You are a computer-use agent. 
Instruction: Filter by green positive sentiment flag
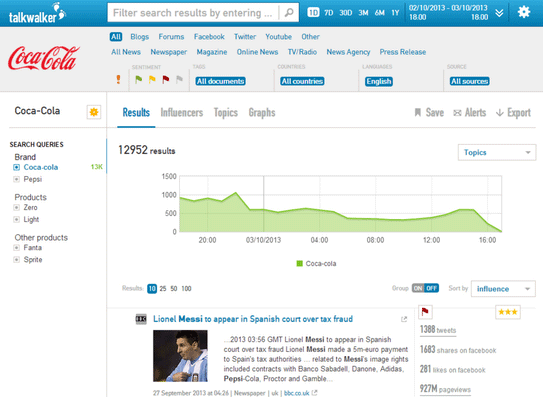coord(139,80)
